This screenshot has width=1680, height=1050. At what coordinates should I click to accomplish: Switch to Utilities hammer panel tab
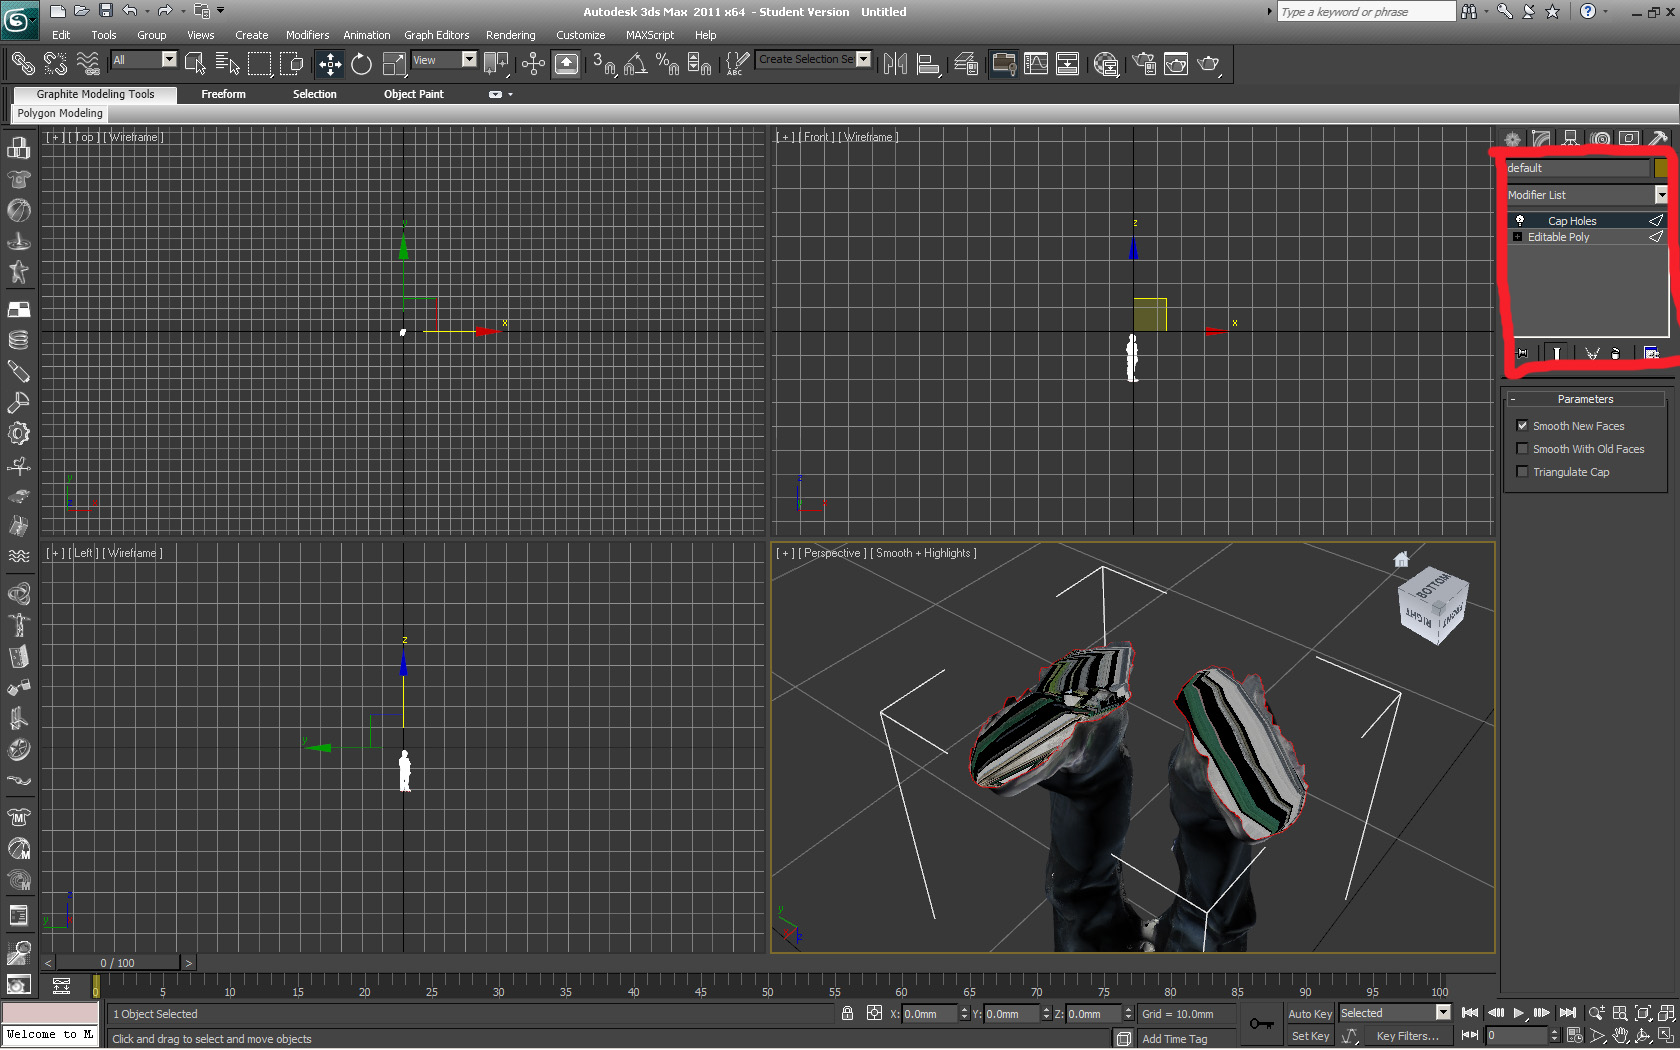pos(1658,139)
